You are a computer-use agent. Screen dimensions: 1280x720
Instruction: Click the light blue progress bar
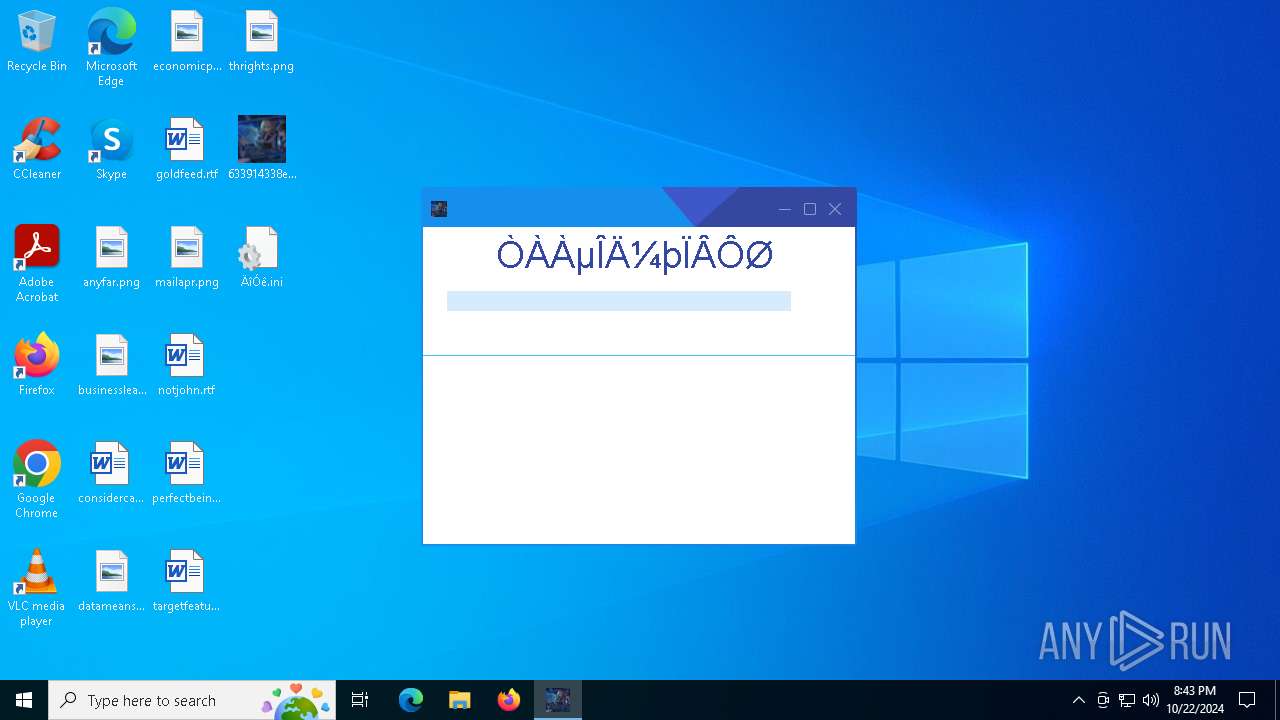click(x=619, y=301)
